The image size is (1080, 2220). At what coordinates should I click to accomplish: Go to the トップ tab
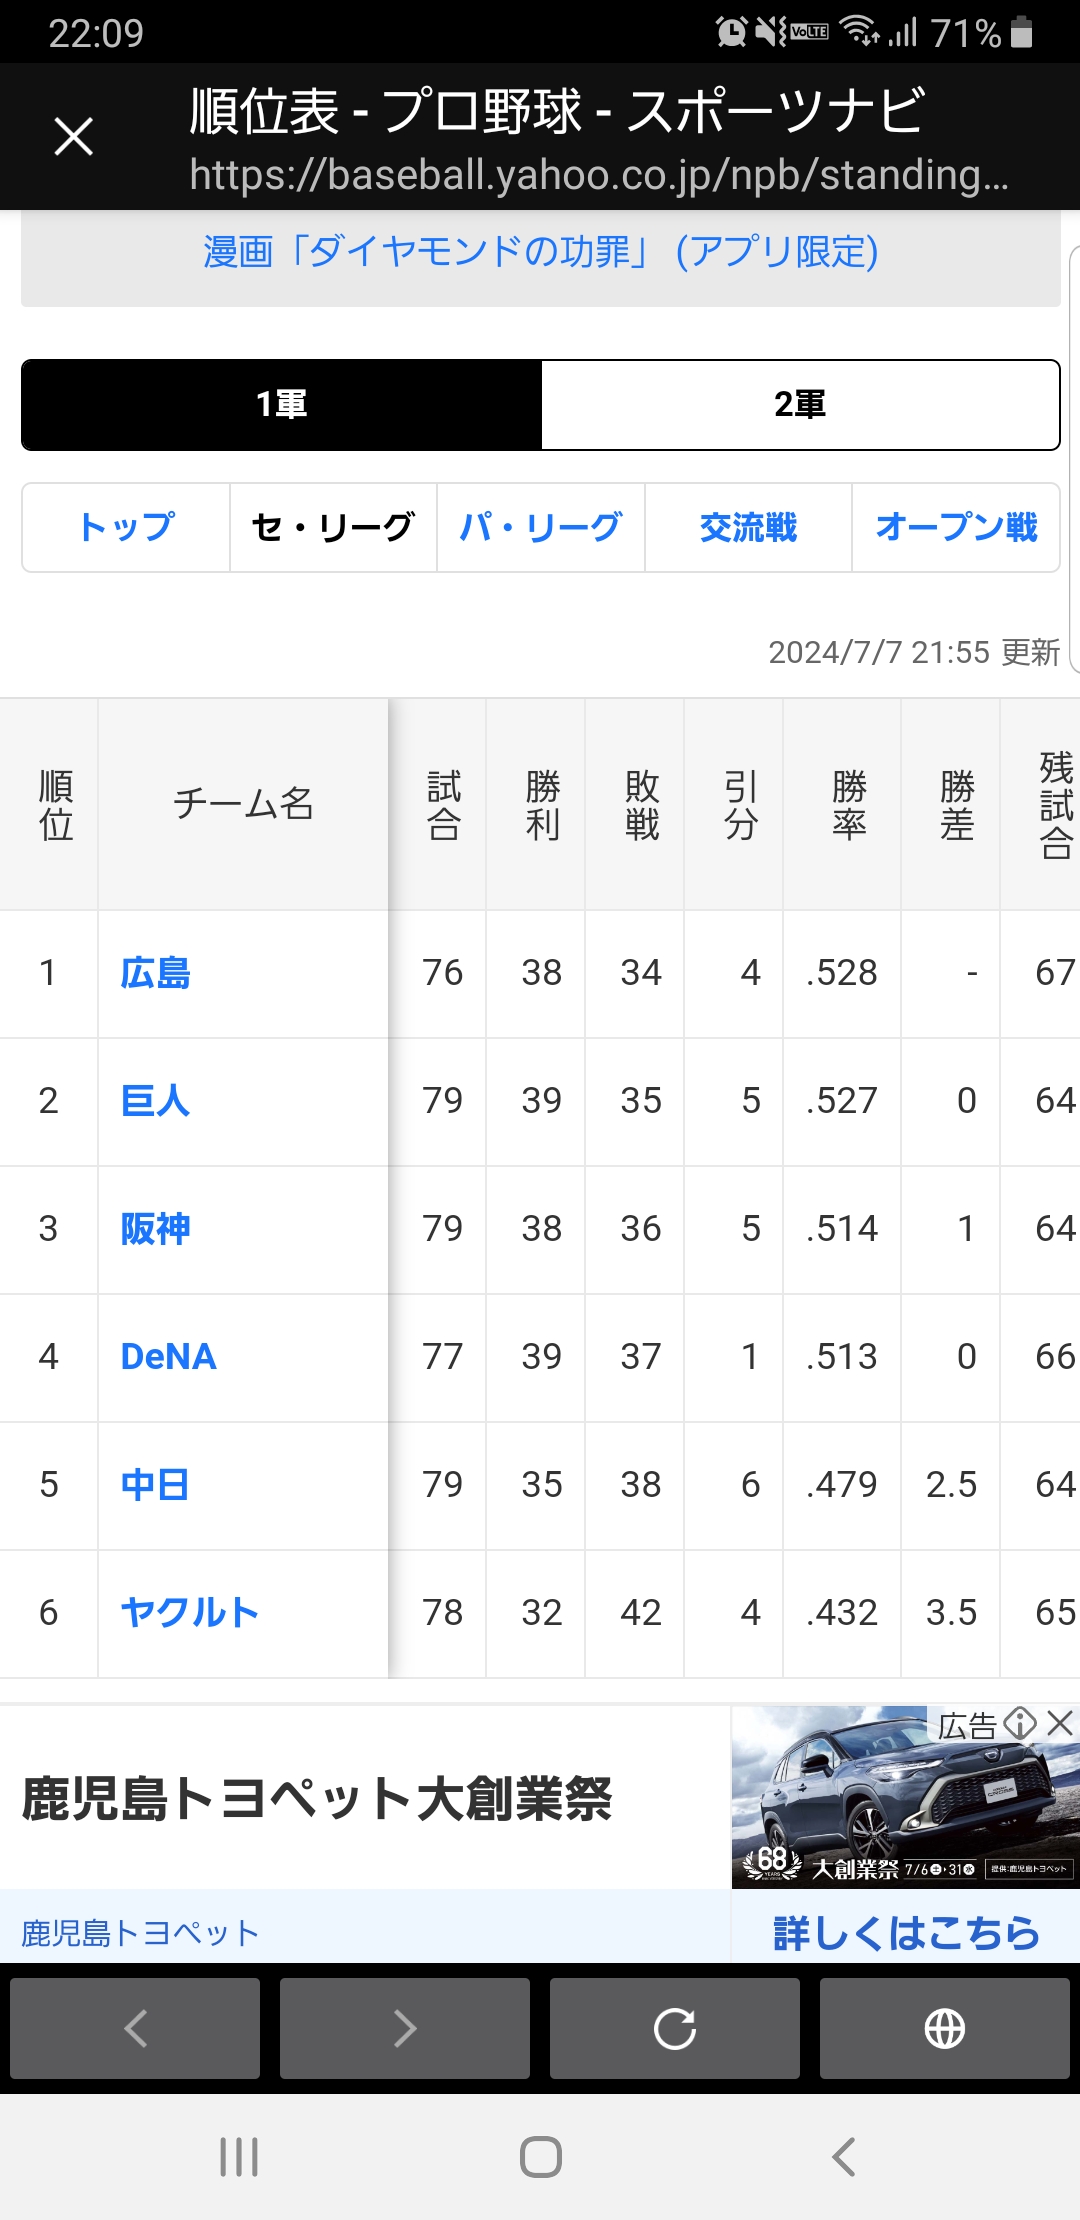point(127,527)
